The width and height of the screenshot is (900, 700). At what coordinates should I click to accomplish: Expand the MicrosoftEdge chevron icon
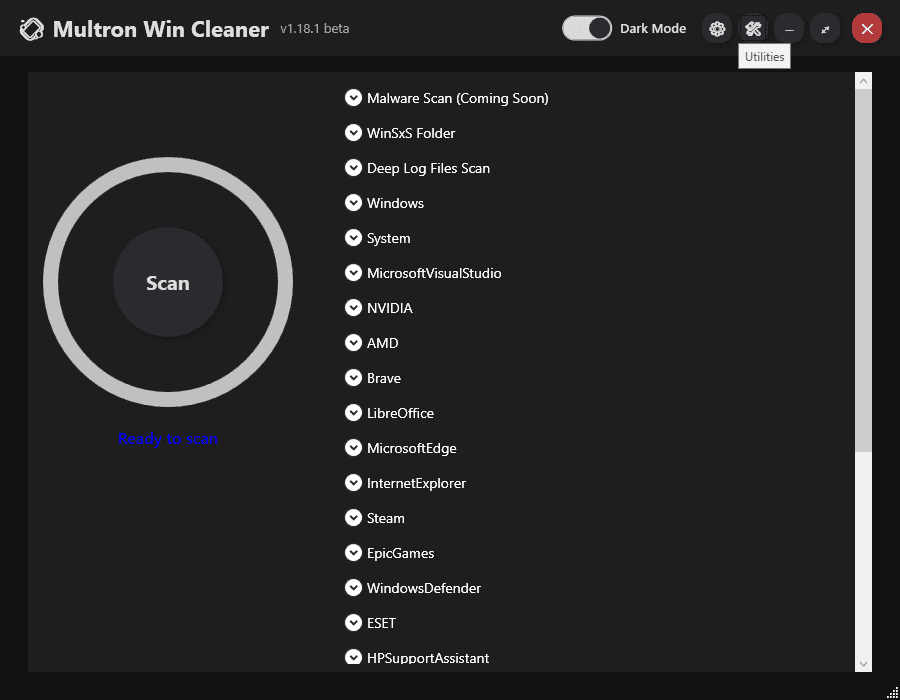pyautogui.click(x=353, y=448)
